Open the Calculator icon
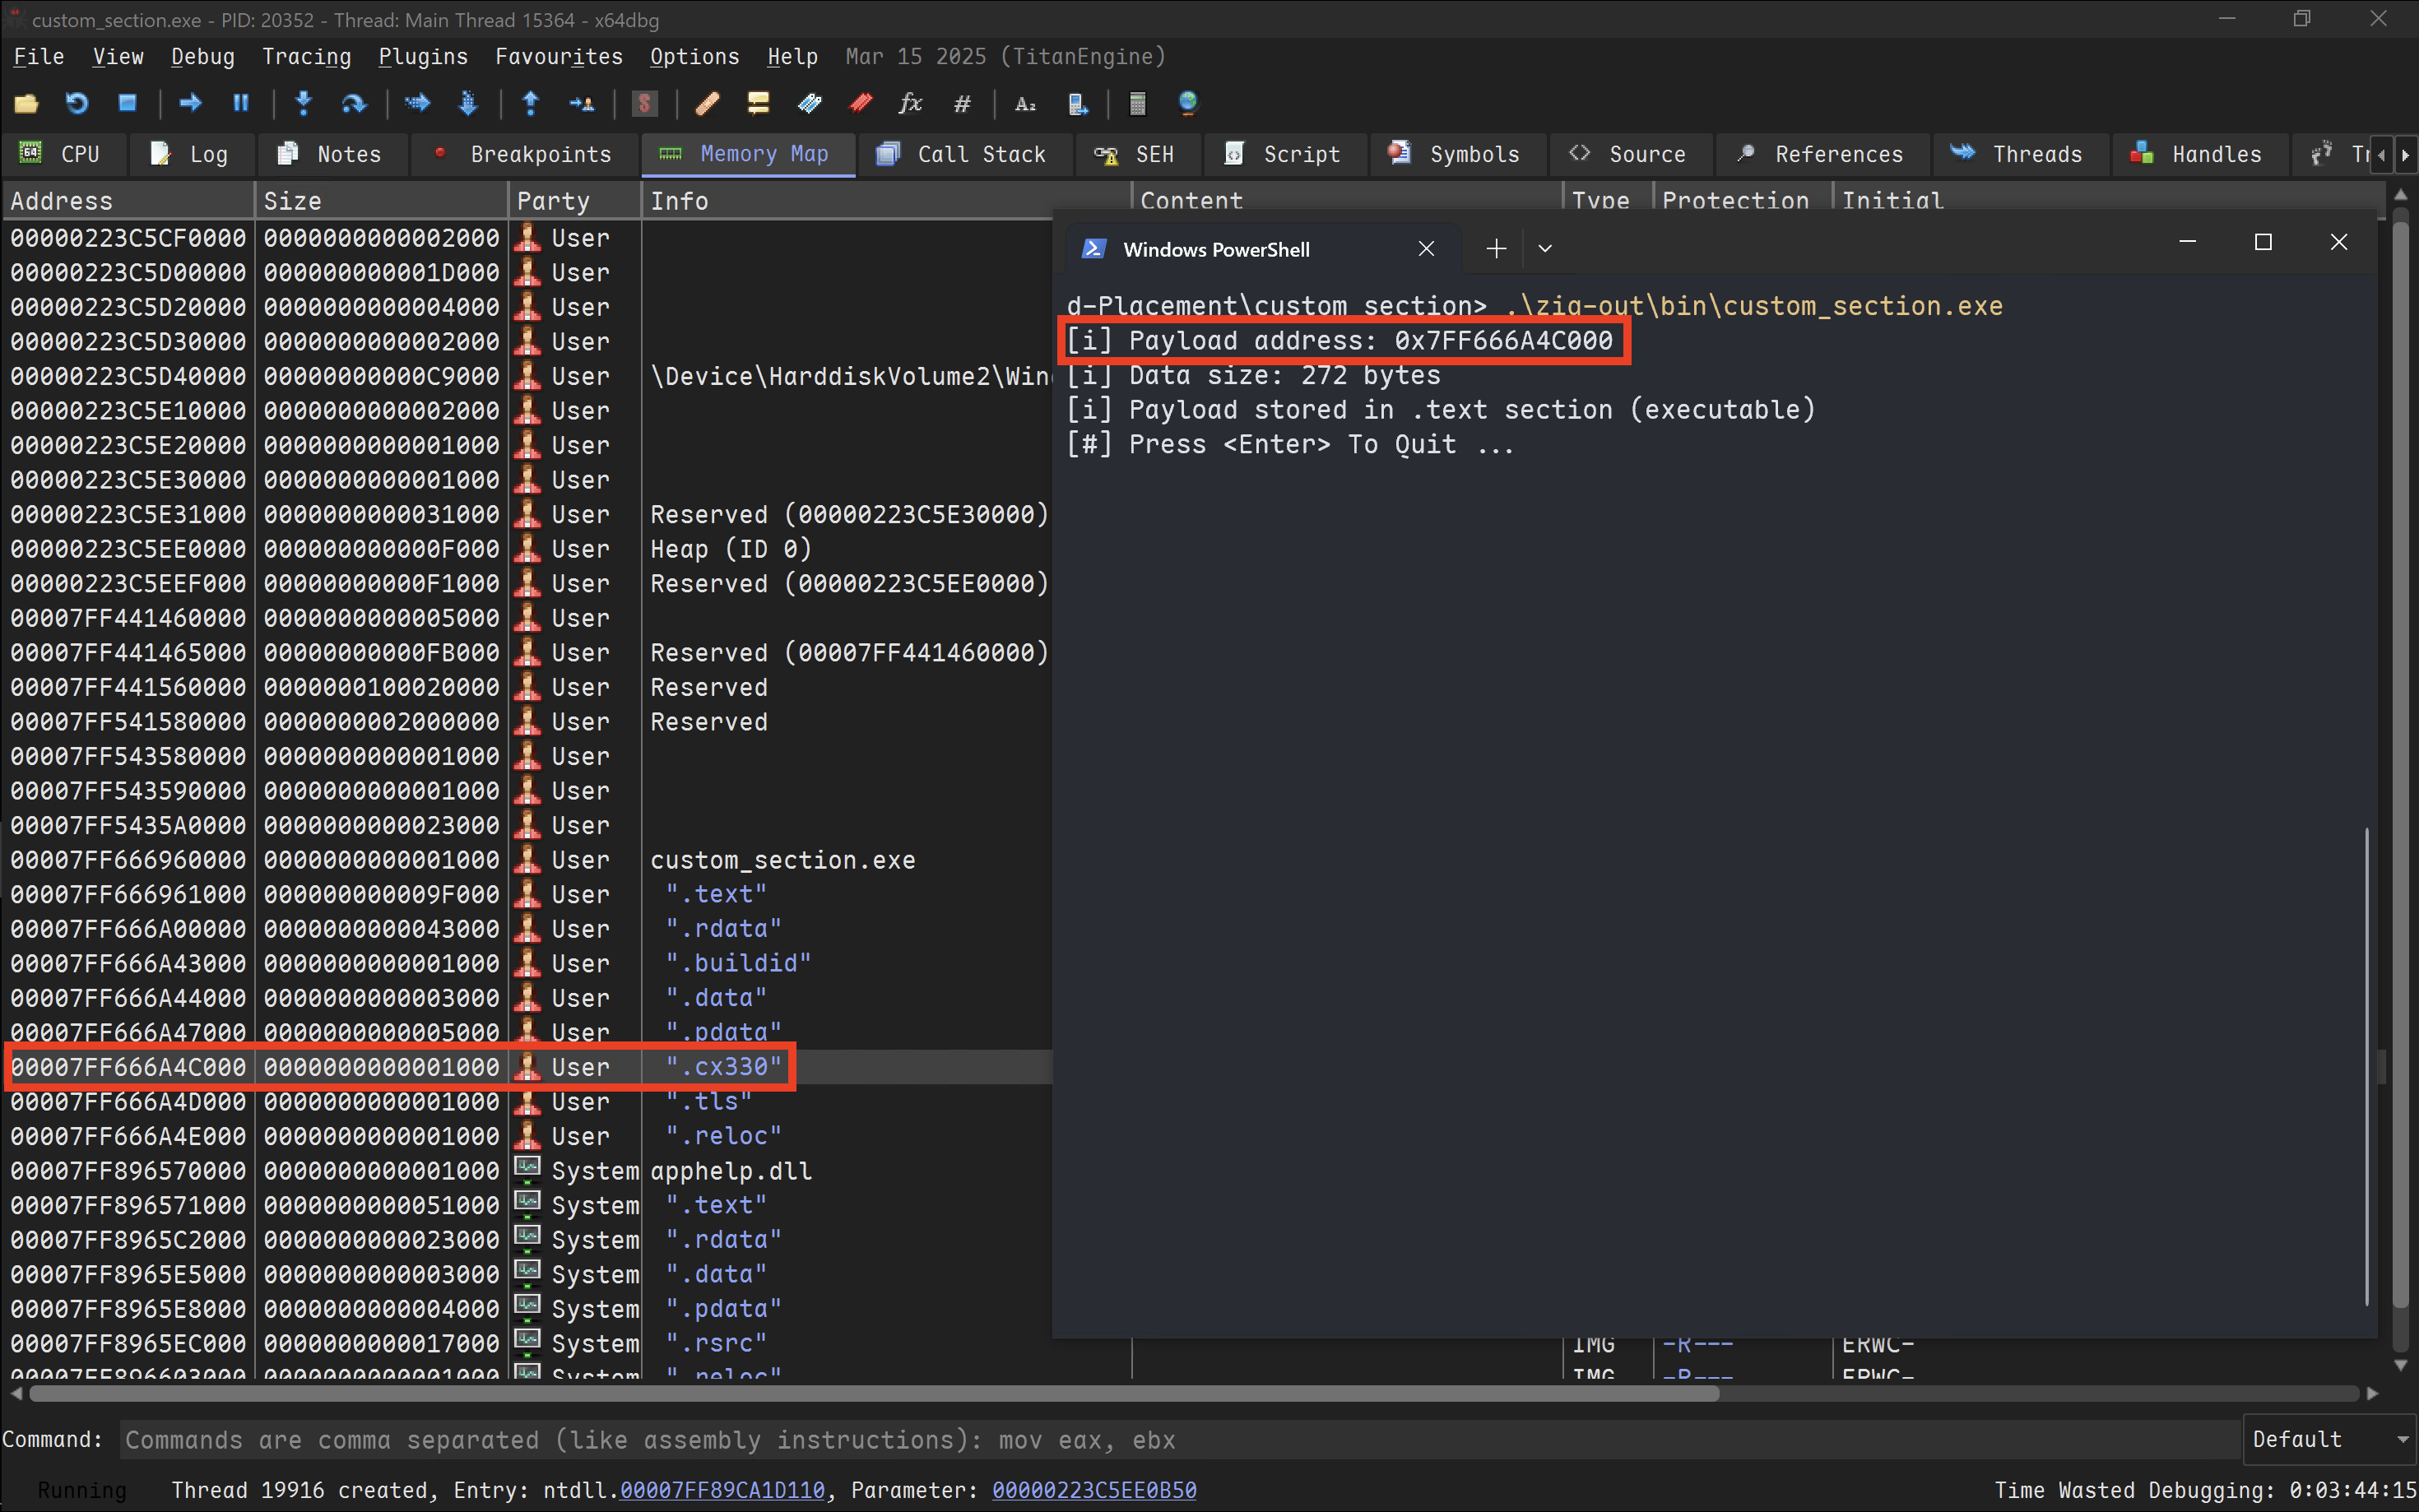Screen dimensions: 2419x1512 [1137, 103]
